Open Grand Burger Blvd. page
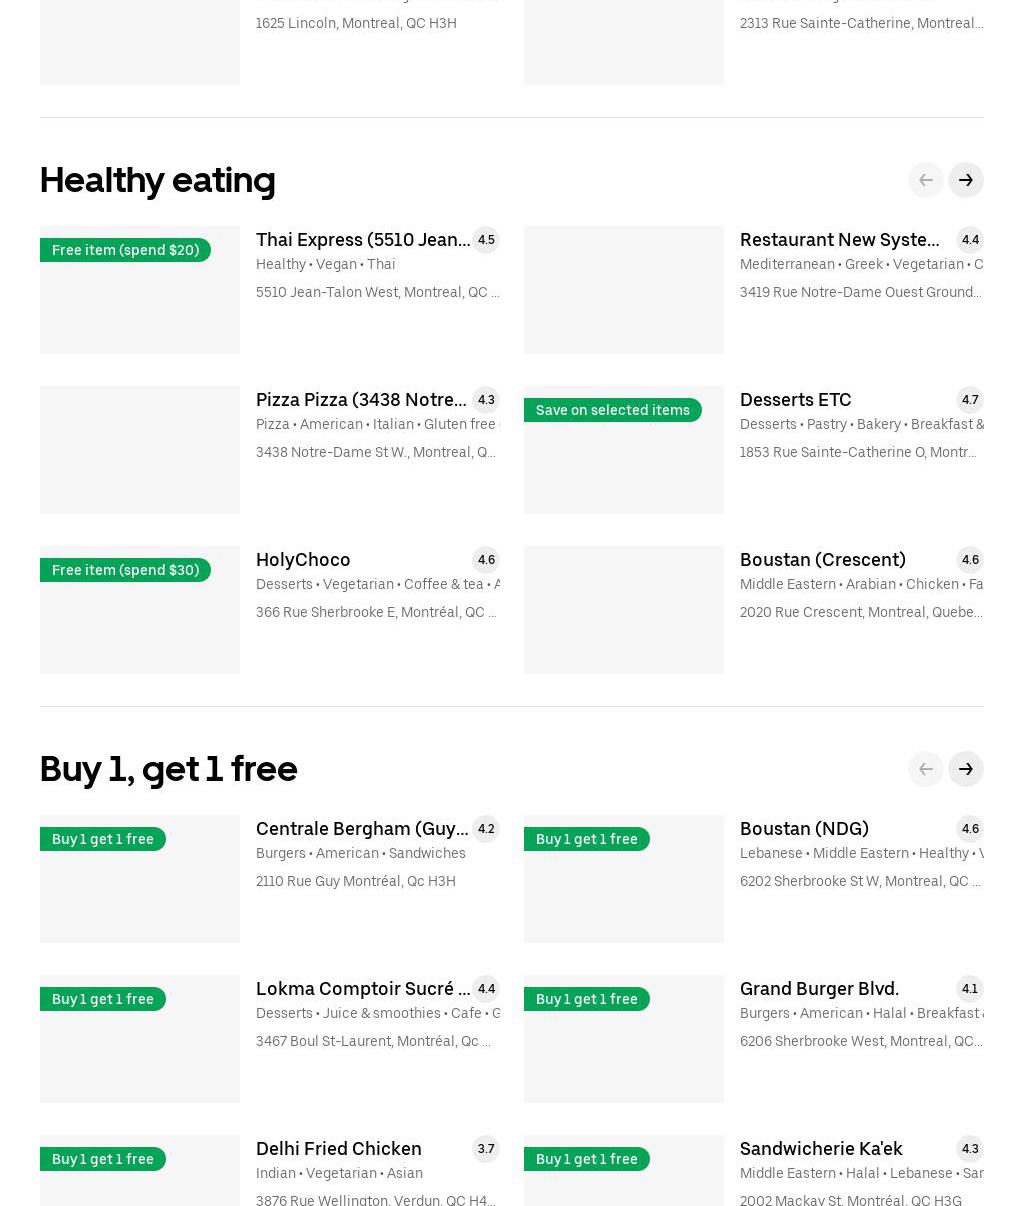The image size is (1024, 1206). pos(819,989)
